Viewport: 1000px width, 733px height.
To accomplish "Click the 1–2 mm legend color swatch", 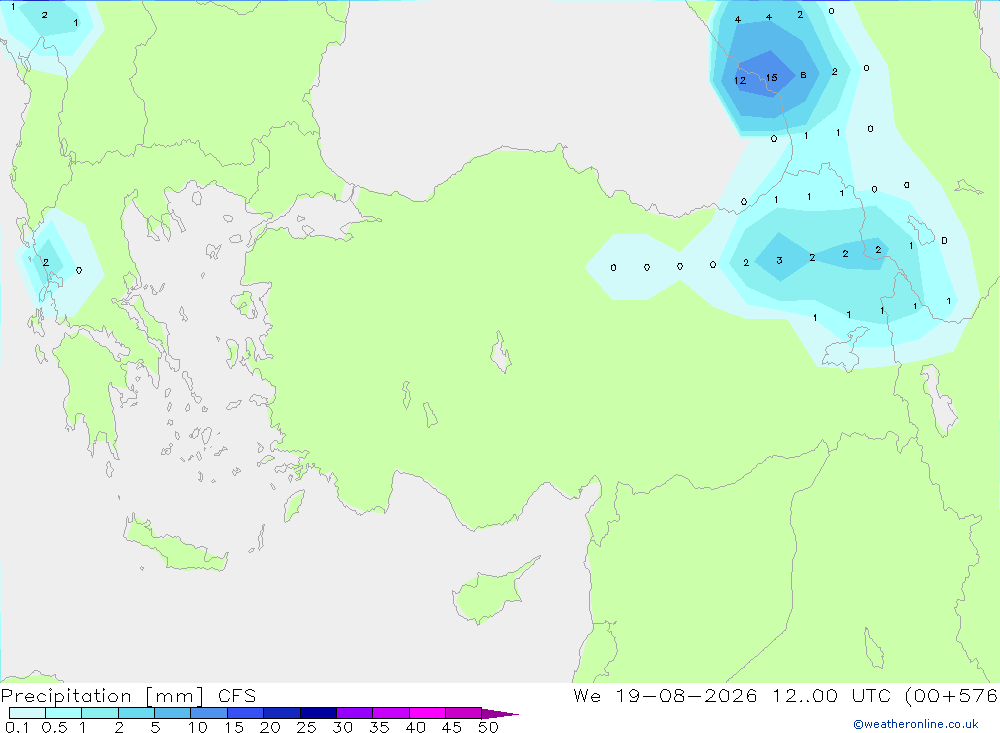I will click(100, 713).
